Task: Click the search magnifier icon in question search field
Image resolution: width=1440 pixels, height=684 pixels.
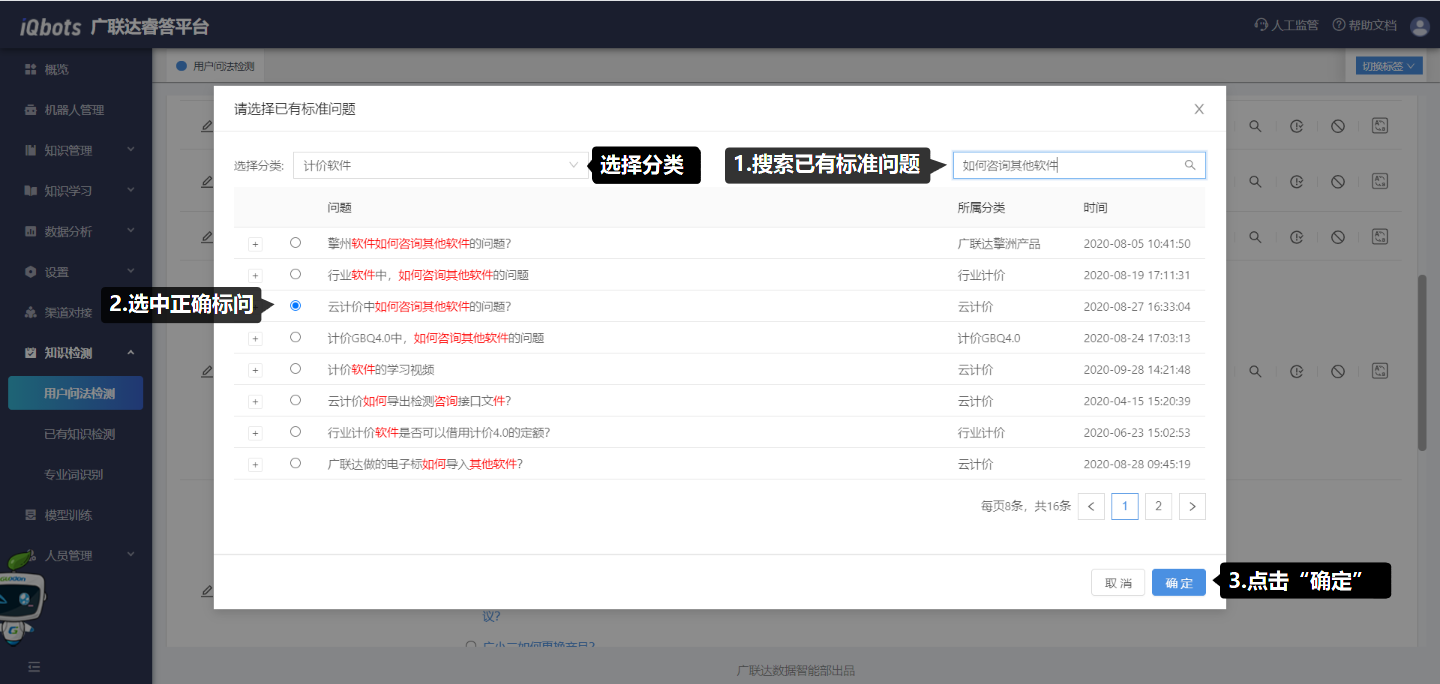Action: pos(1190,166)
